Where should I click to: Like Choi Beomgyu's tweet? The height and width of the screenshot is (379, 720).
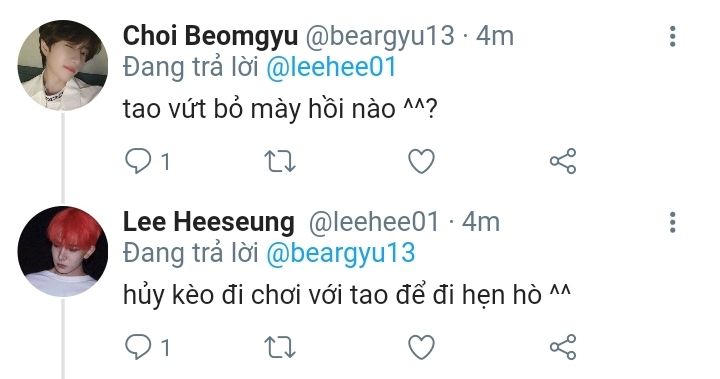coord(422,161)
